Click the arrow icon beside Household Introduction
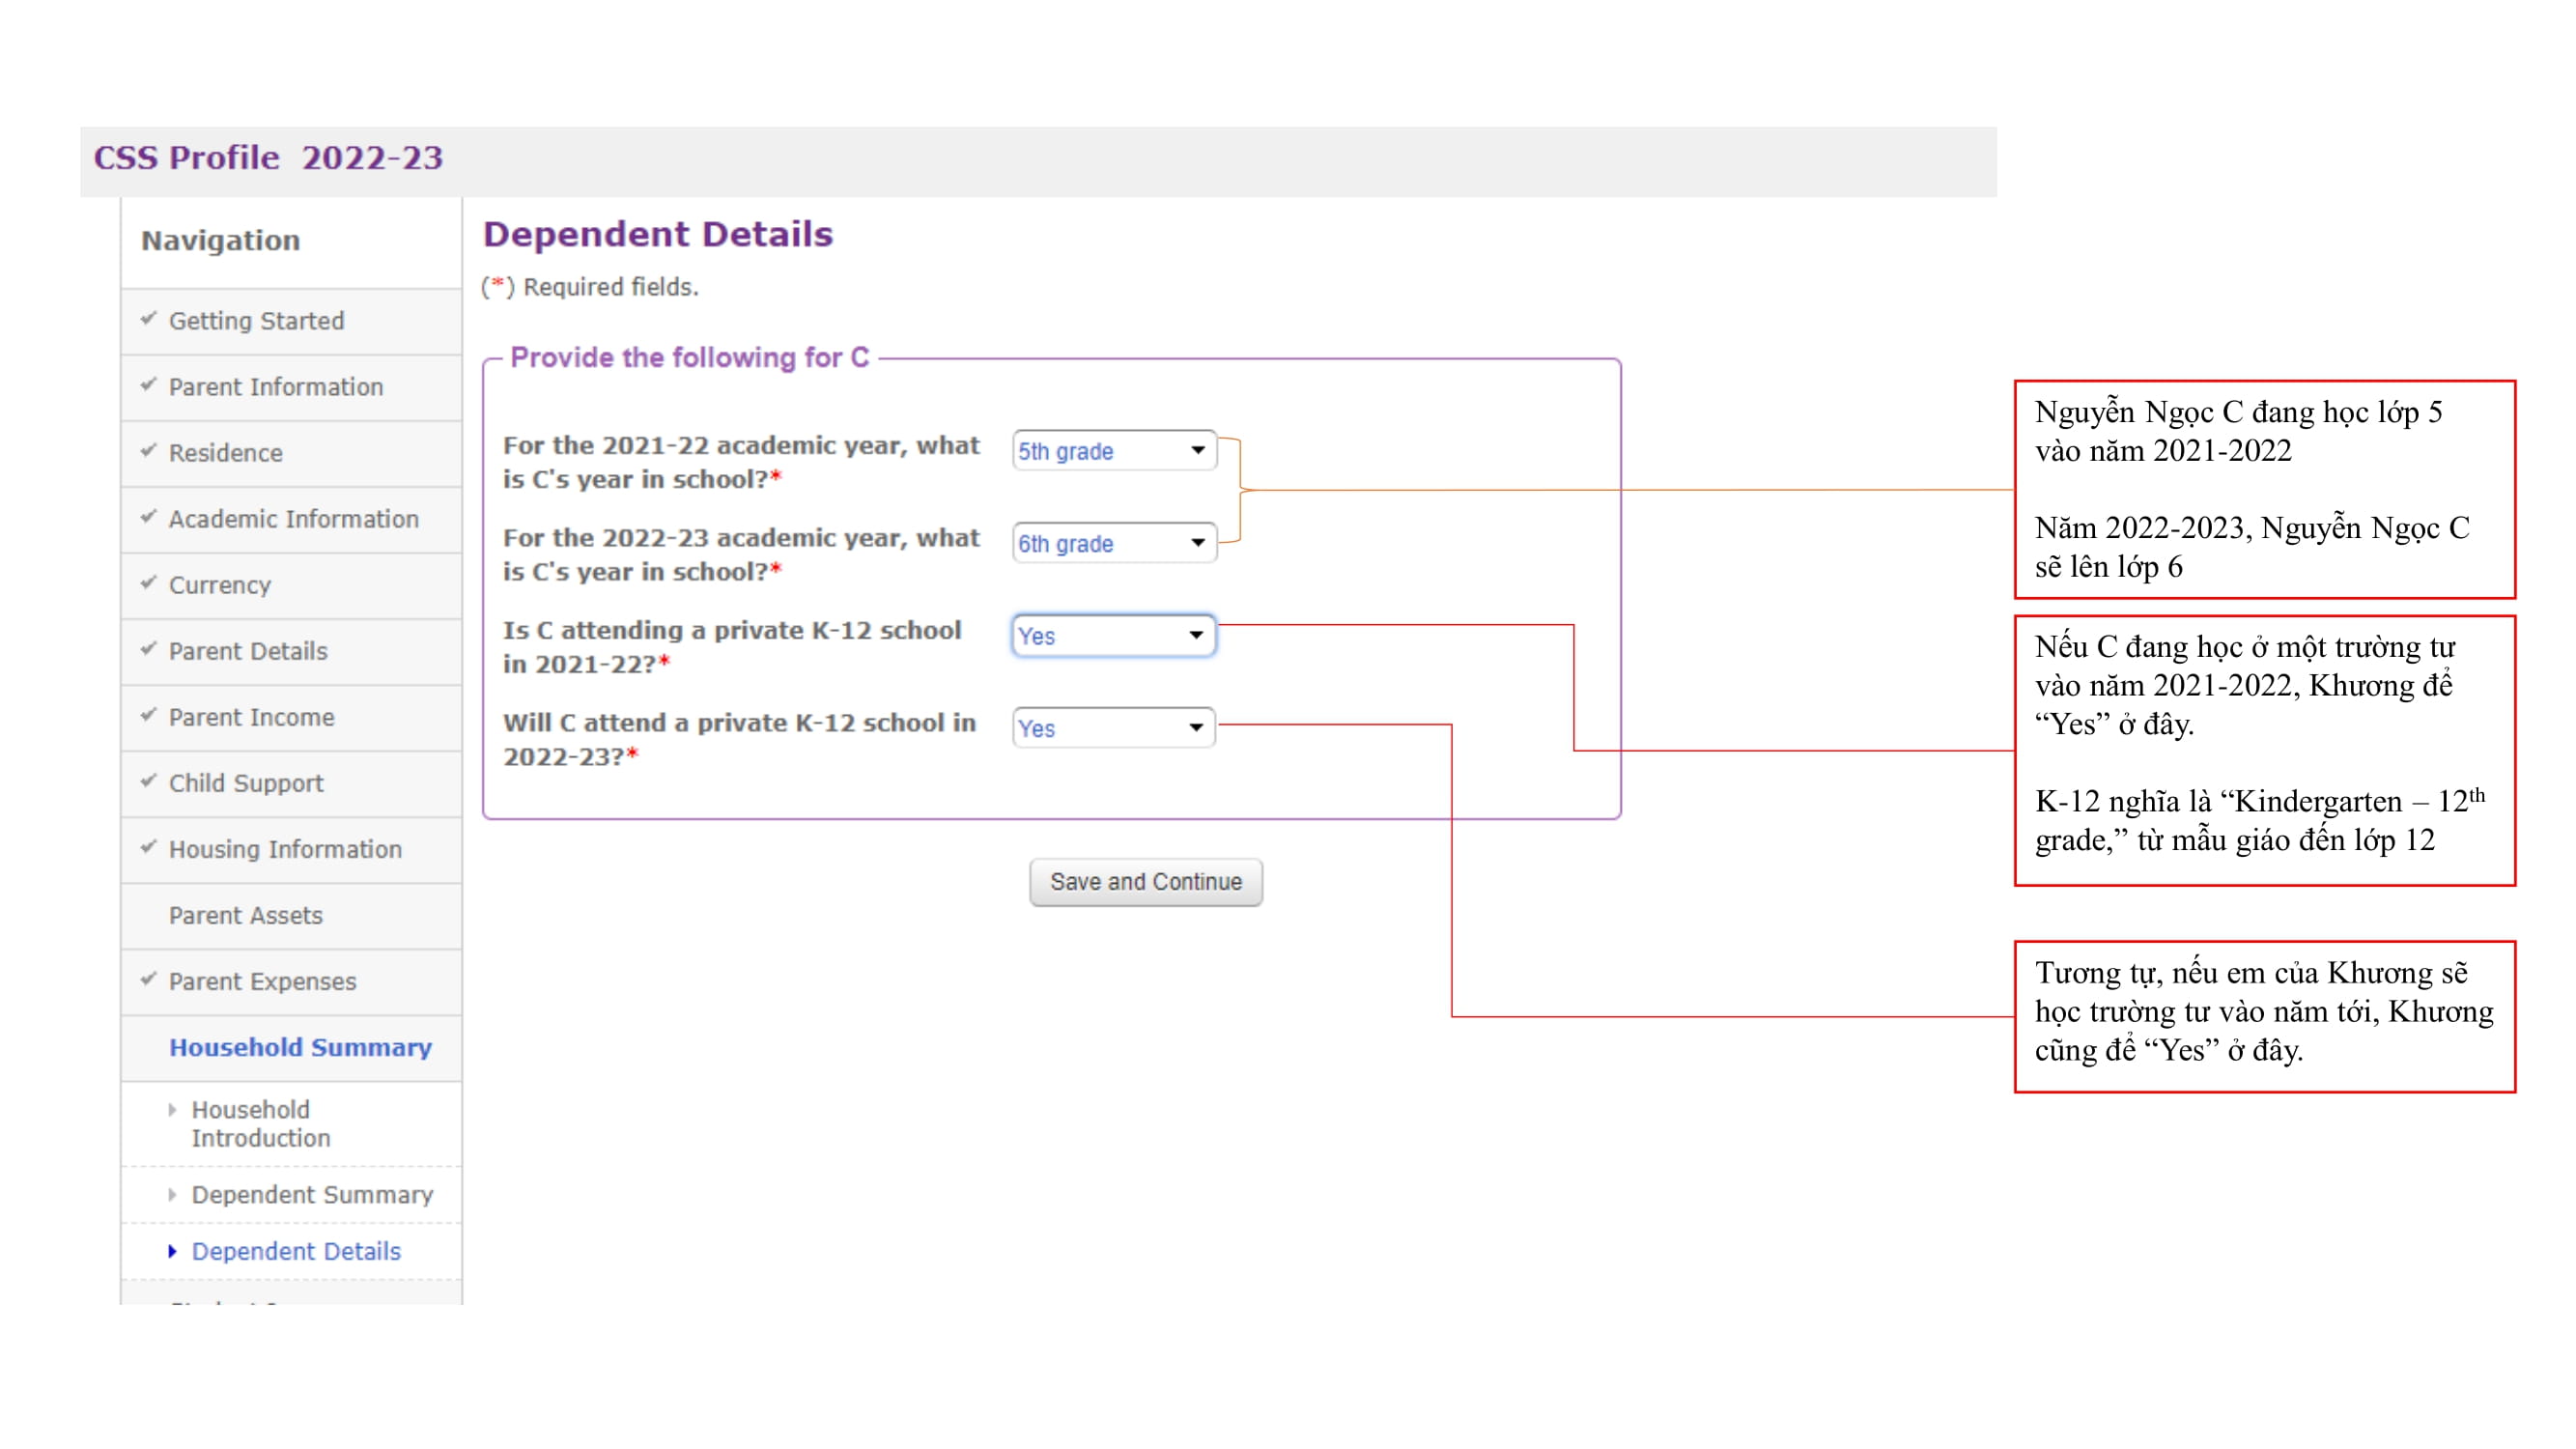Viewport: 2576px width, 1449px height. coord(172,1110)
